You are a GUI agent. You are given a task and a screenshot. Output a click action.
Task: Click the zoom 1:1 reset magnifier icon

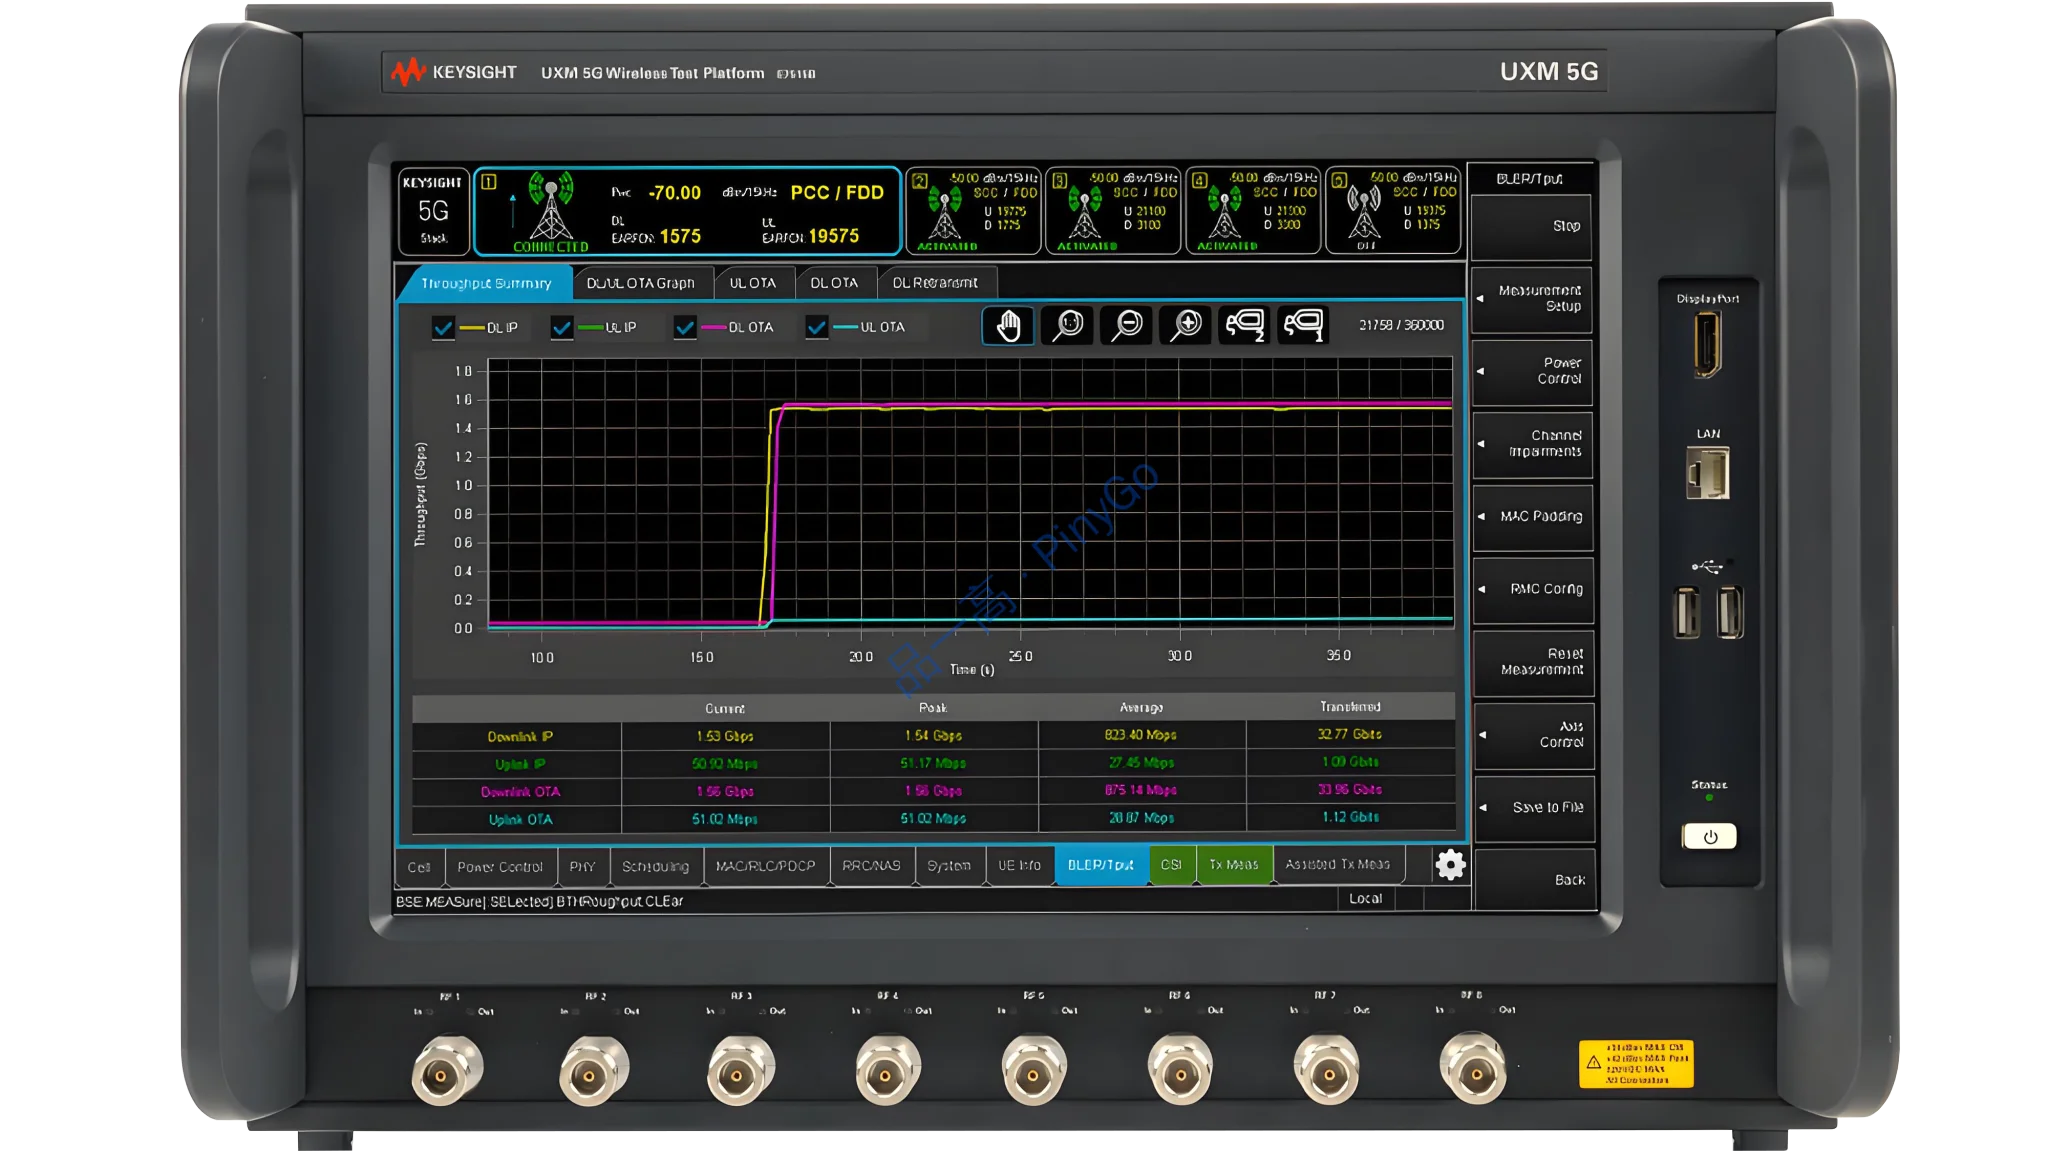[x=1067, y=325]
